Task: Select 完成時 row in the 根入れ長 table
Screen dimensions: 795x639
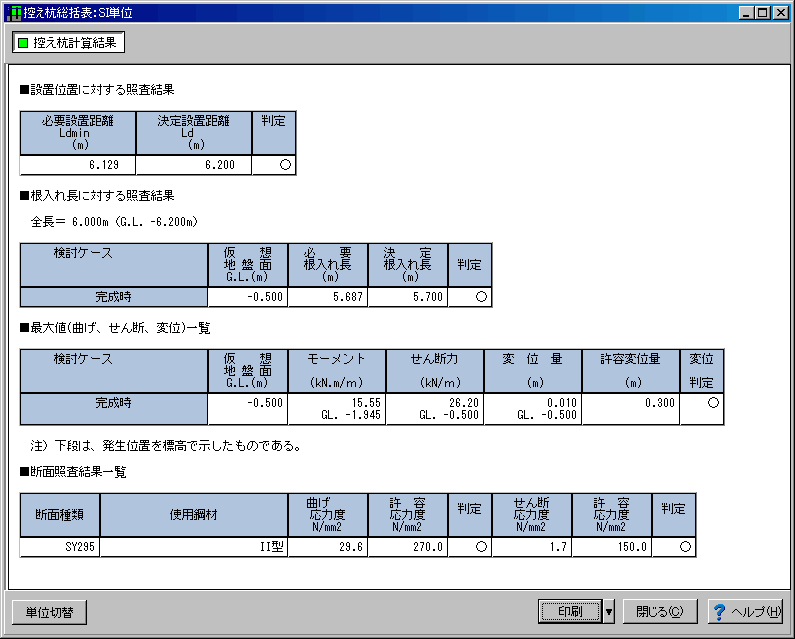Action: click(114, 297)
